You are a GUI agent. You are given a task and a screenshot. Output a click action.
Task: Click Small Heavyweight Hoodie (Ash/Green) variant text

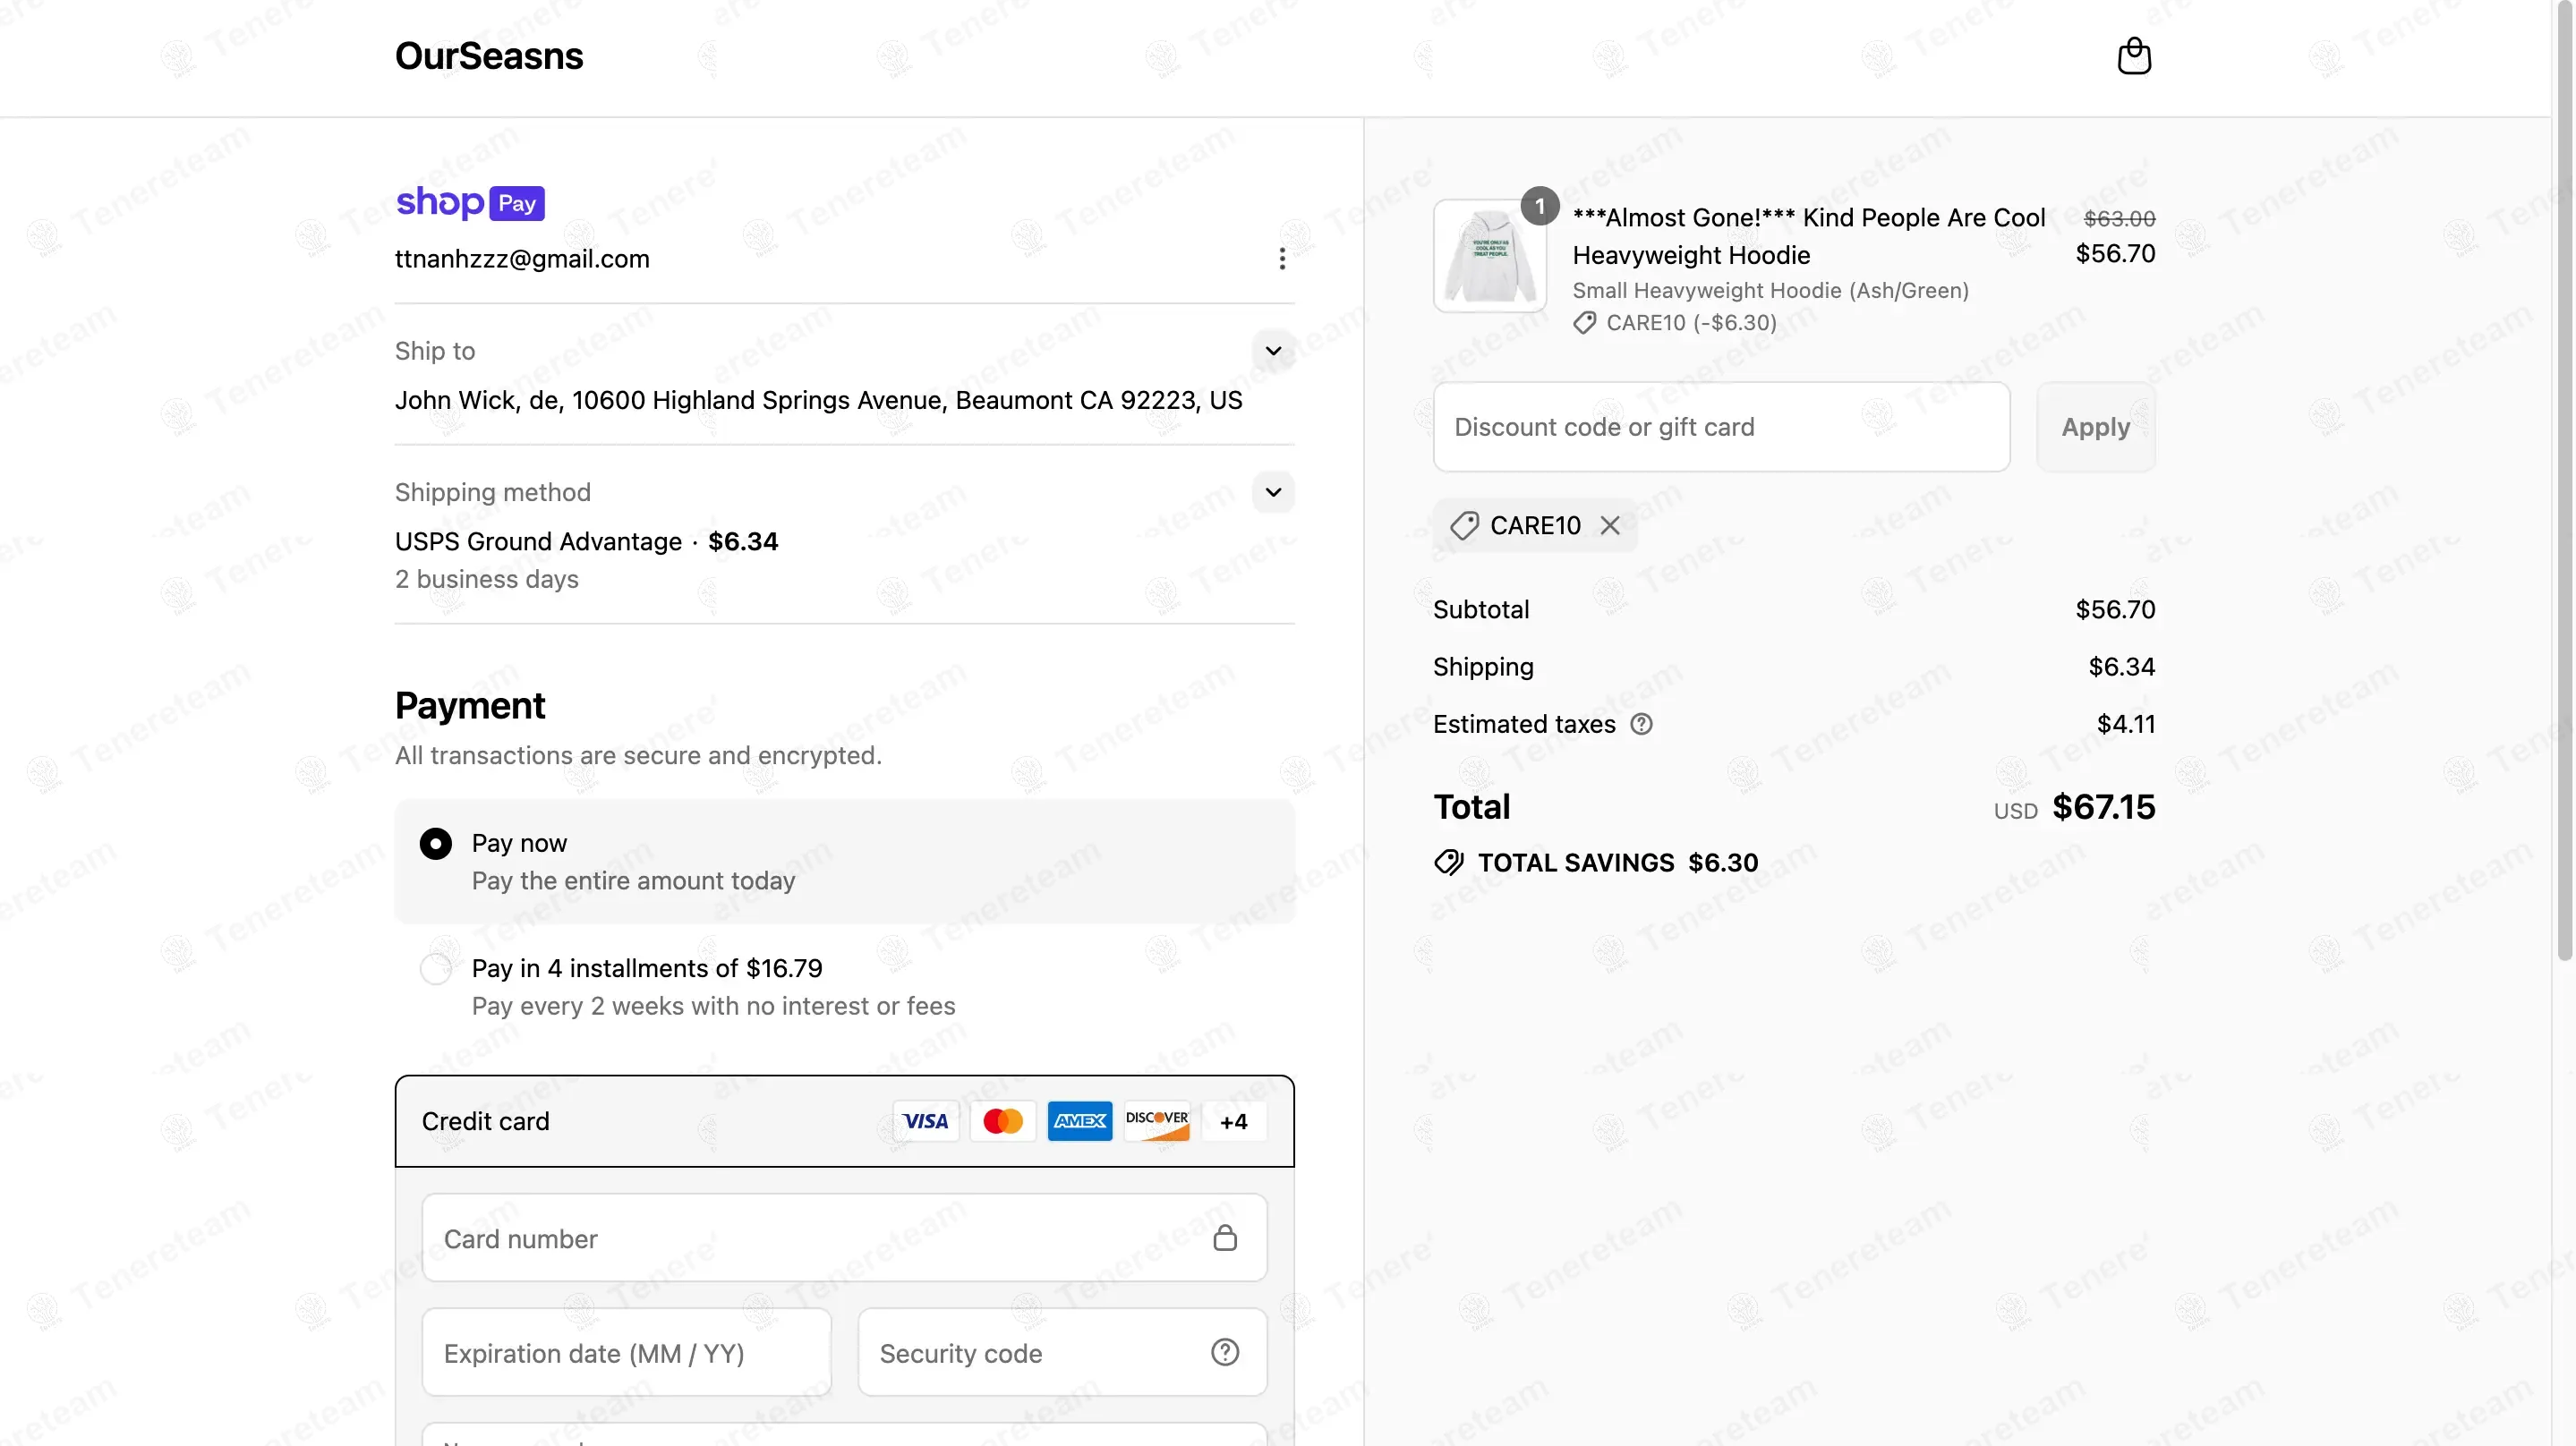[1770, 291]
